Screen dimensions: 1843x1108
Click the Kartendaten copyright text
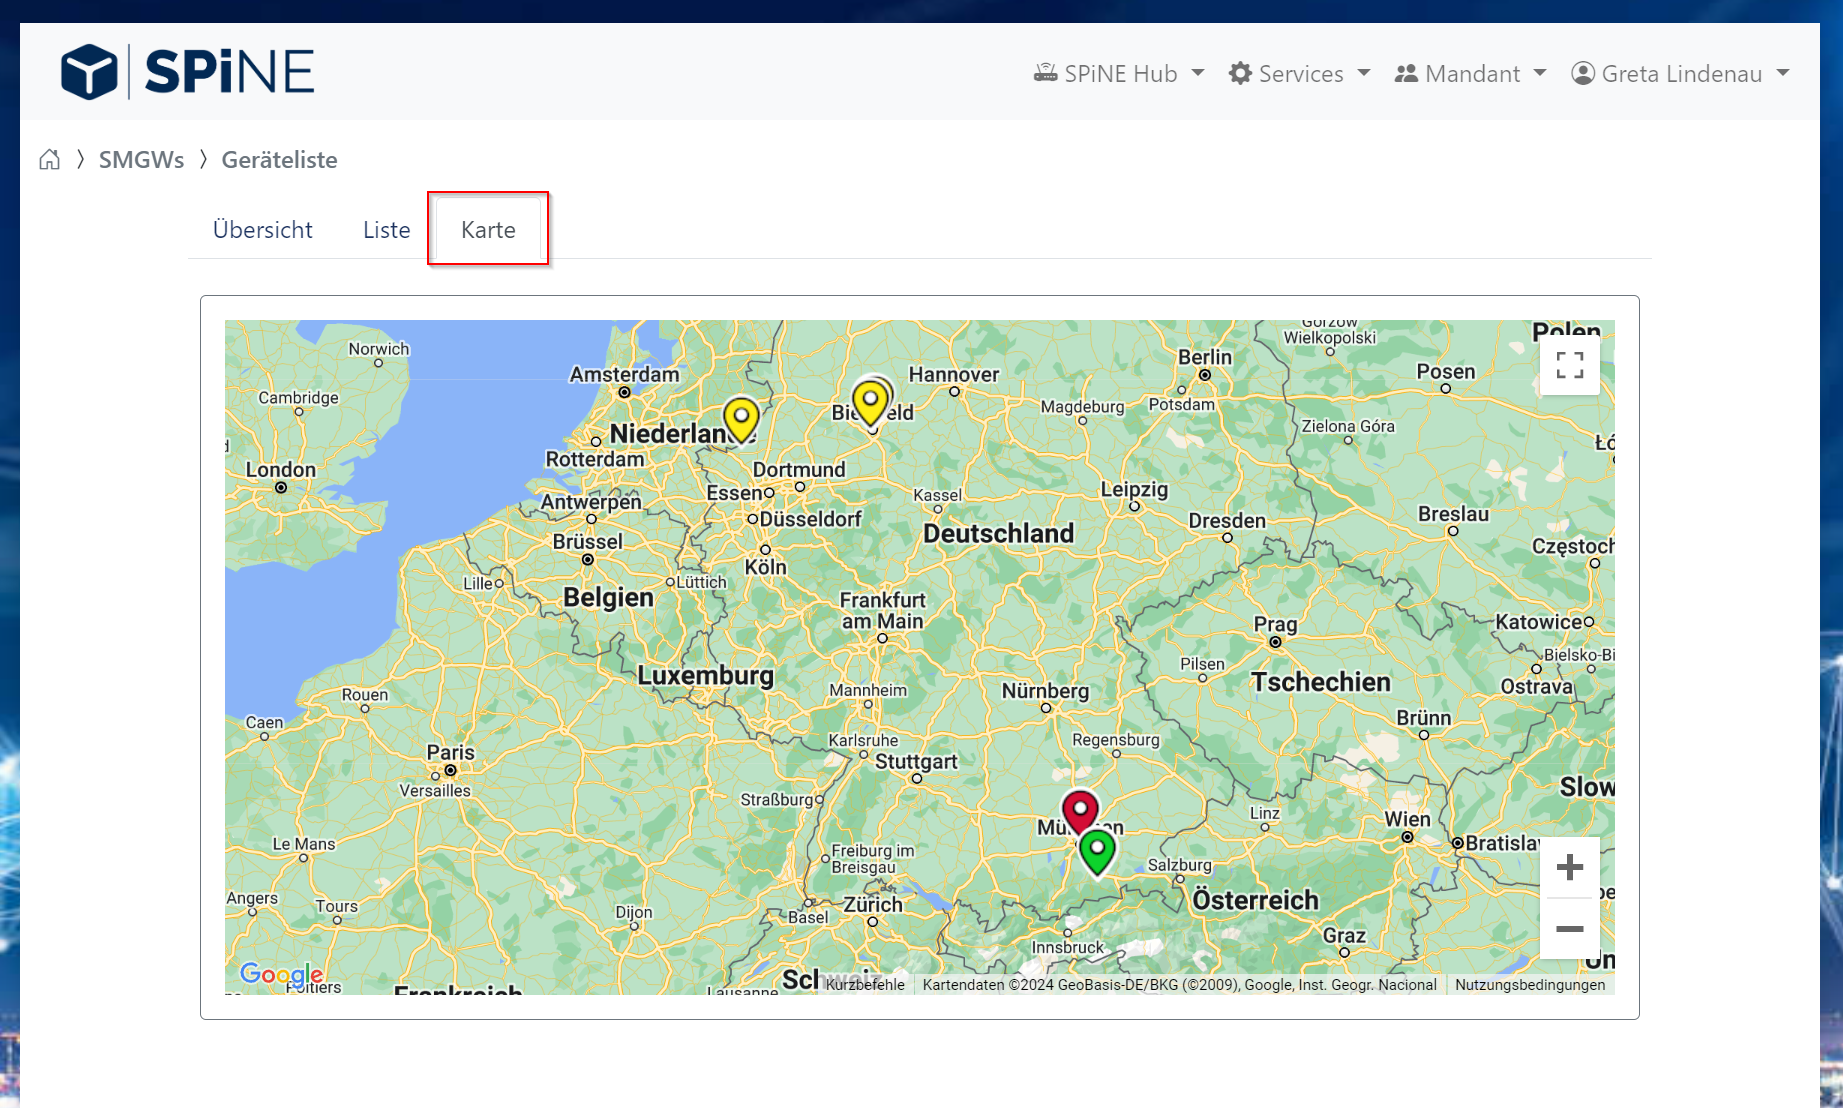click(1179, 985)
